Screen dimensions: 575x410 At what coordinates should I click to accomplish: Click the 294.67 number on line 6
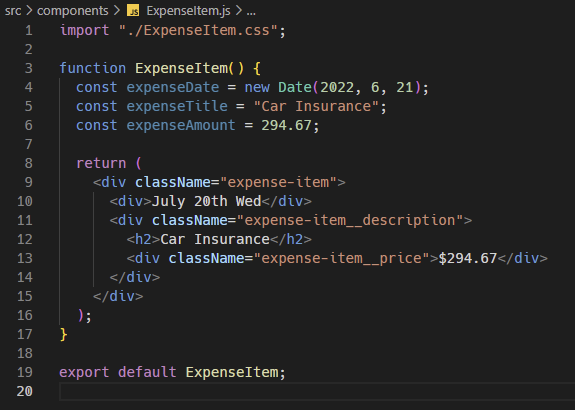[x=286, y=125]
